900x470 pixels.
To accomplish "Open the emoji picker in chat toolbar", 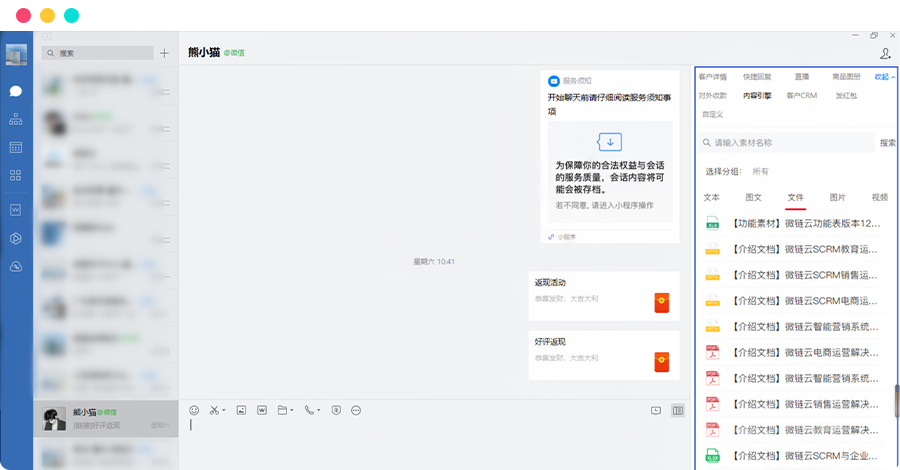I will tap(194, 410).
